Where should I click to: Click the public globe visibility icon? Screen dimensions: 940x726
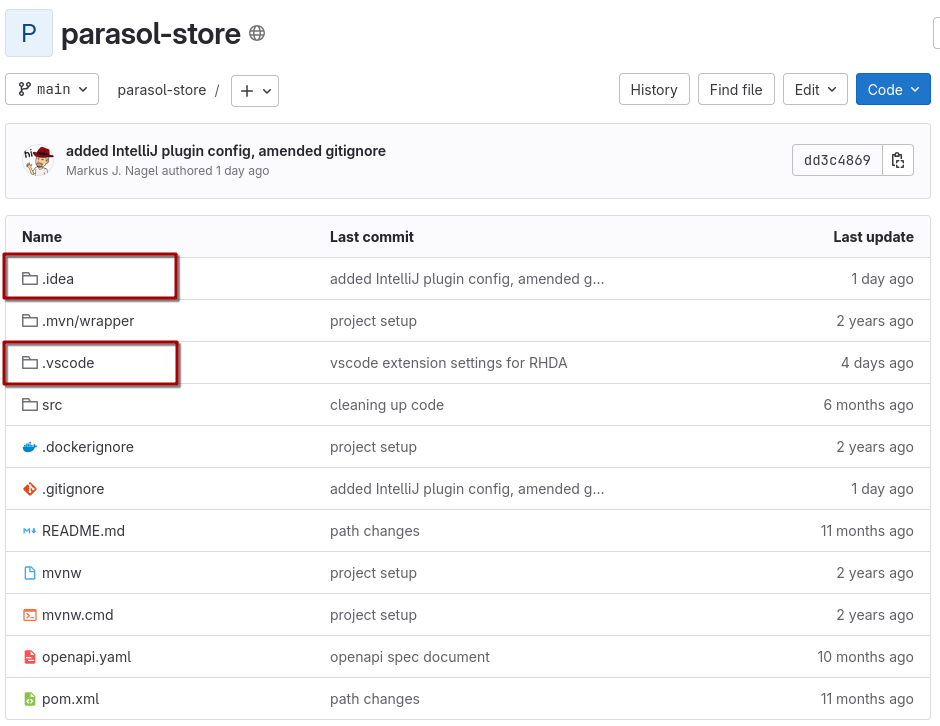257,33
